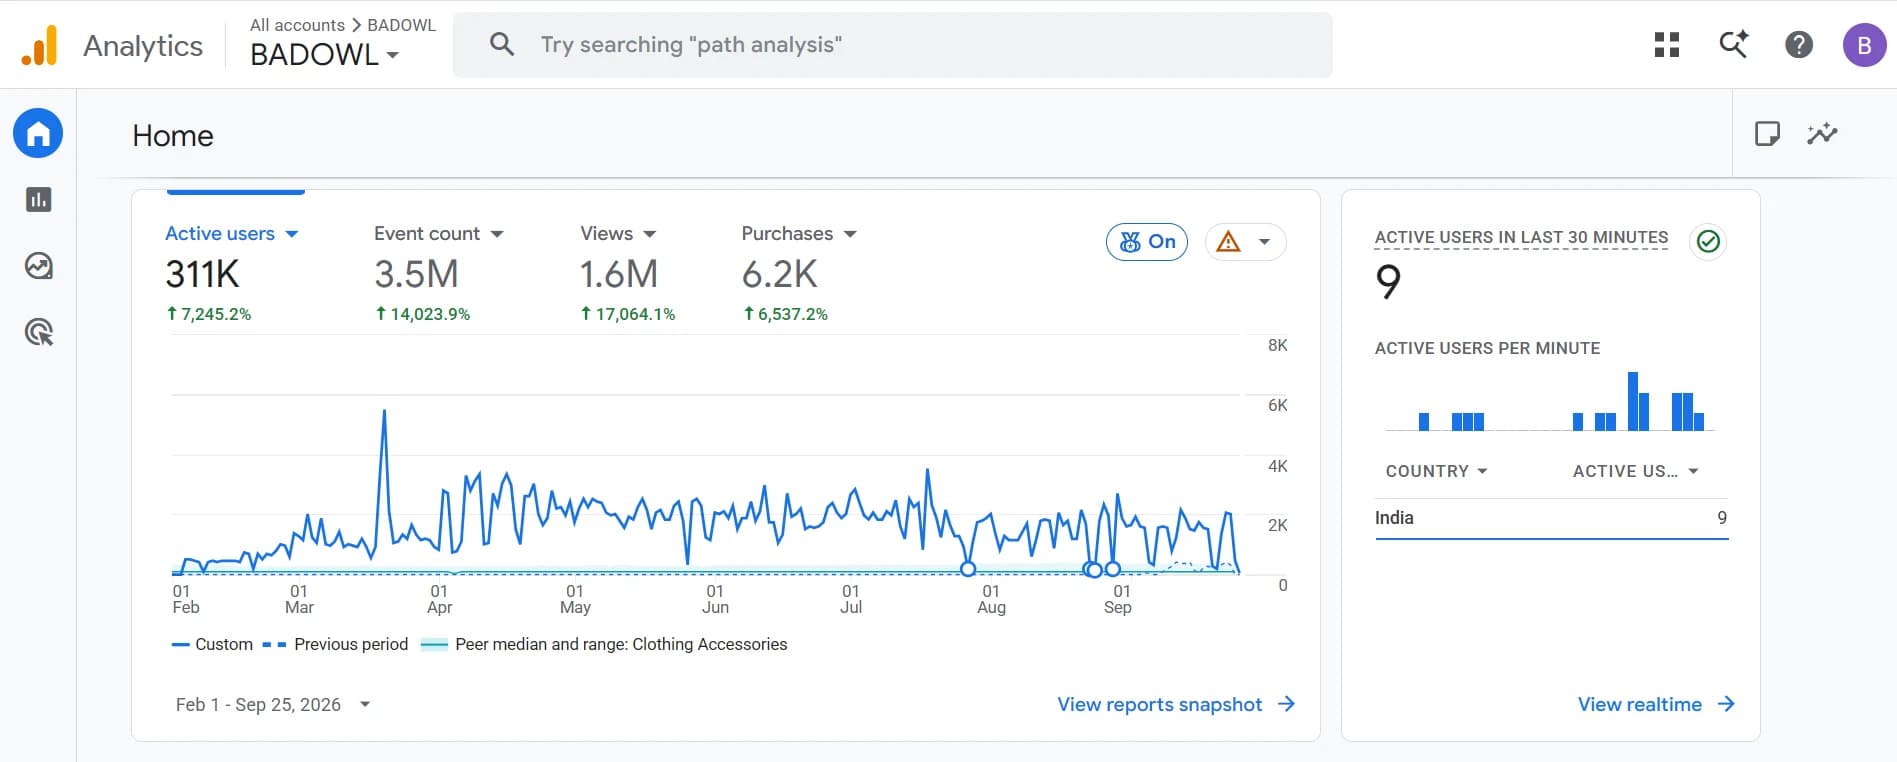Open the Google apps grid icon
1897x762 pixels.
tap(1667, 45)
